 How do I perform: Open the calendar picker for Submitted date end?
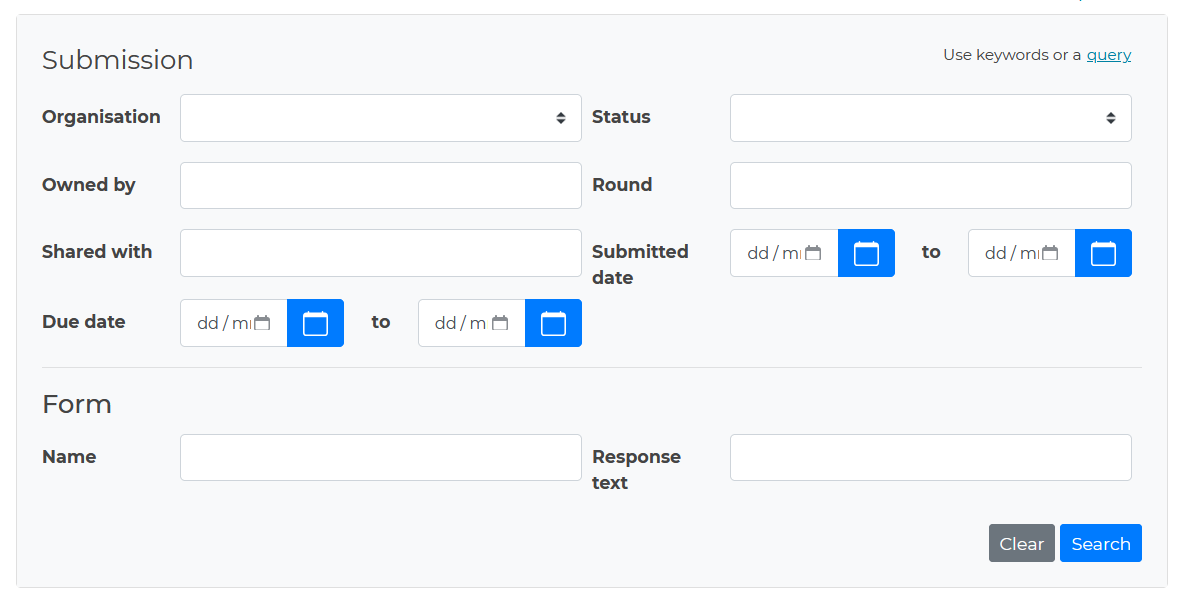(x=1103, y=253)
